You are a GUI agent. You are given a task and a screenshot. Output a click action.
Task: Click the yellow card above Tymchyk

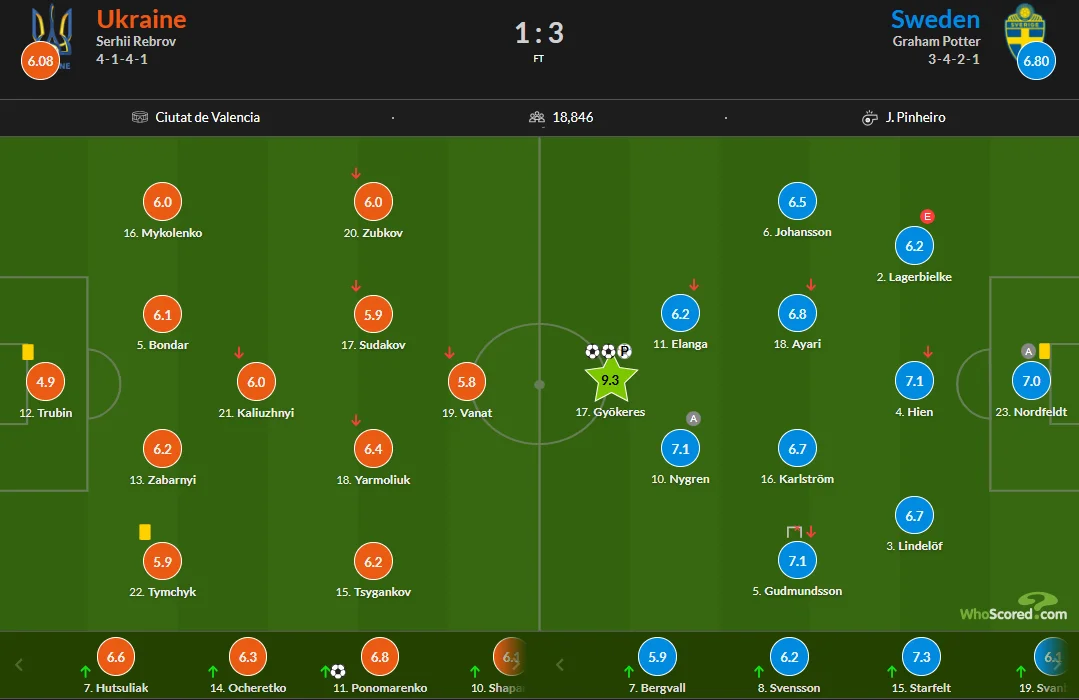click(x=145, y=532)
